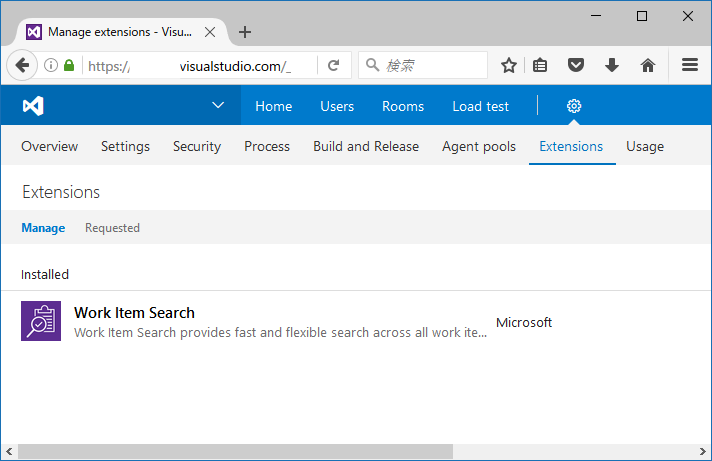Open the Firefox downloads arrow icon
This screenshot has width=712, height=461.
coord(612,66)
